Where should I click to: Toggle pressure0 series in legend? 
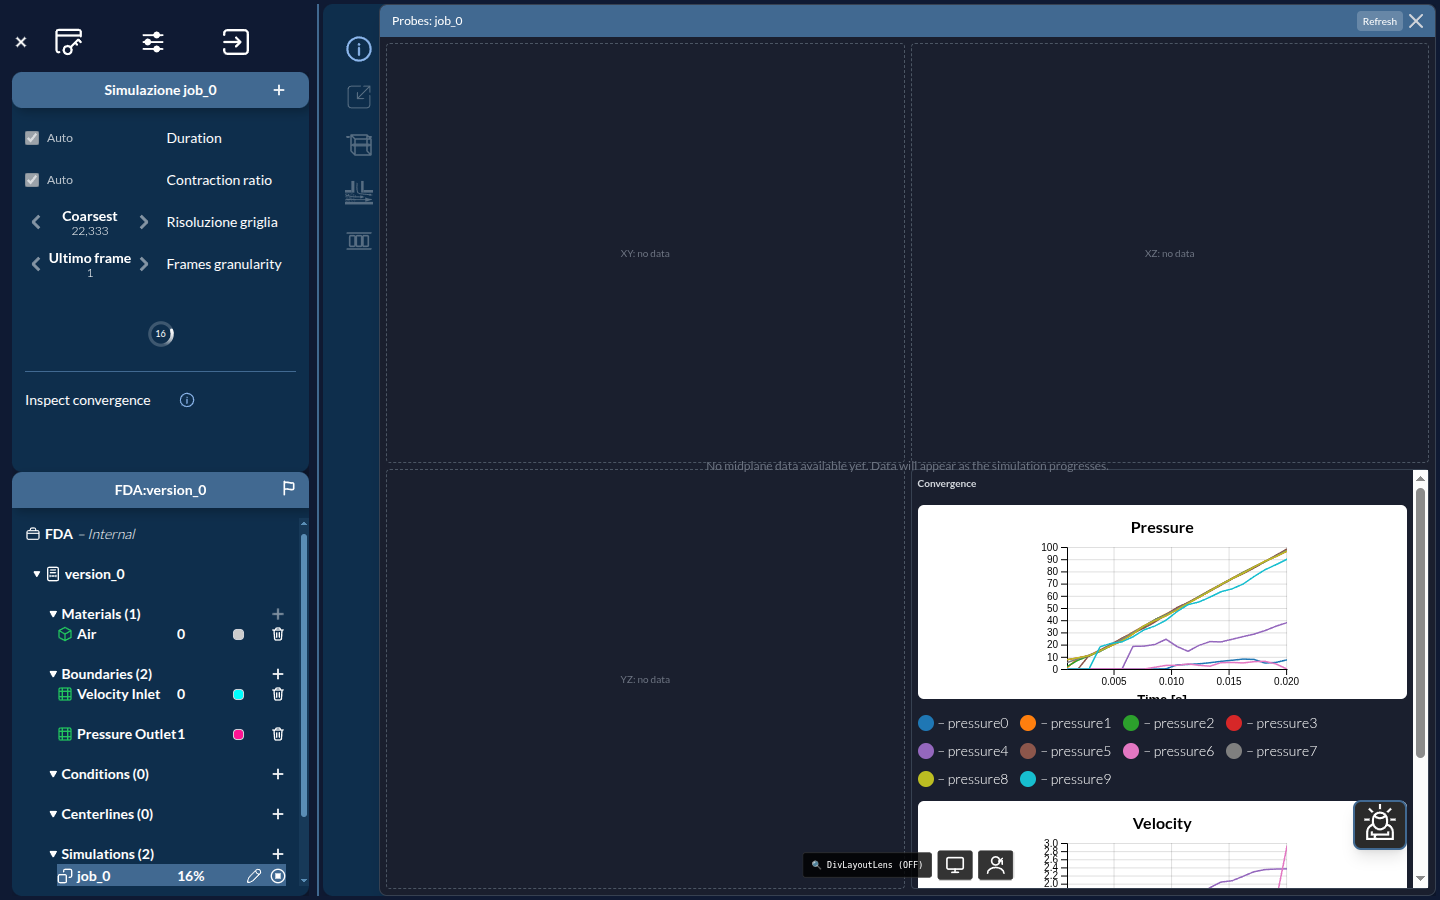pyautogui.click(x=963, y=723)
